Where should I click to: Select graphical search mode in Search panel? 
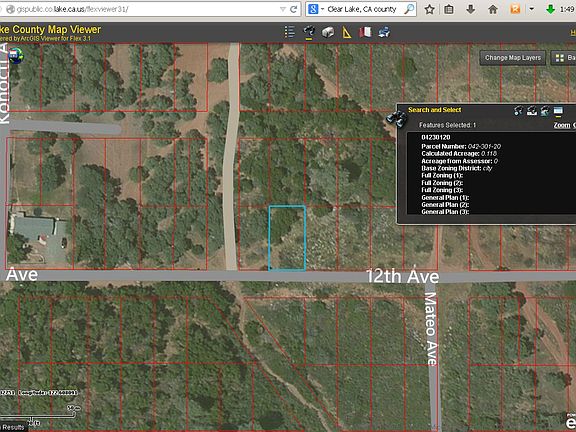pyautogui.click(x=519, y=111)
